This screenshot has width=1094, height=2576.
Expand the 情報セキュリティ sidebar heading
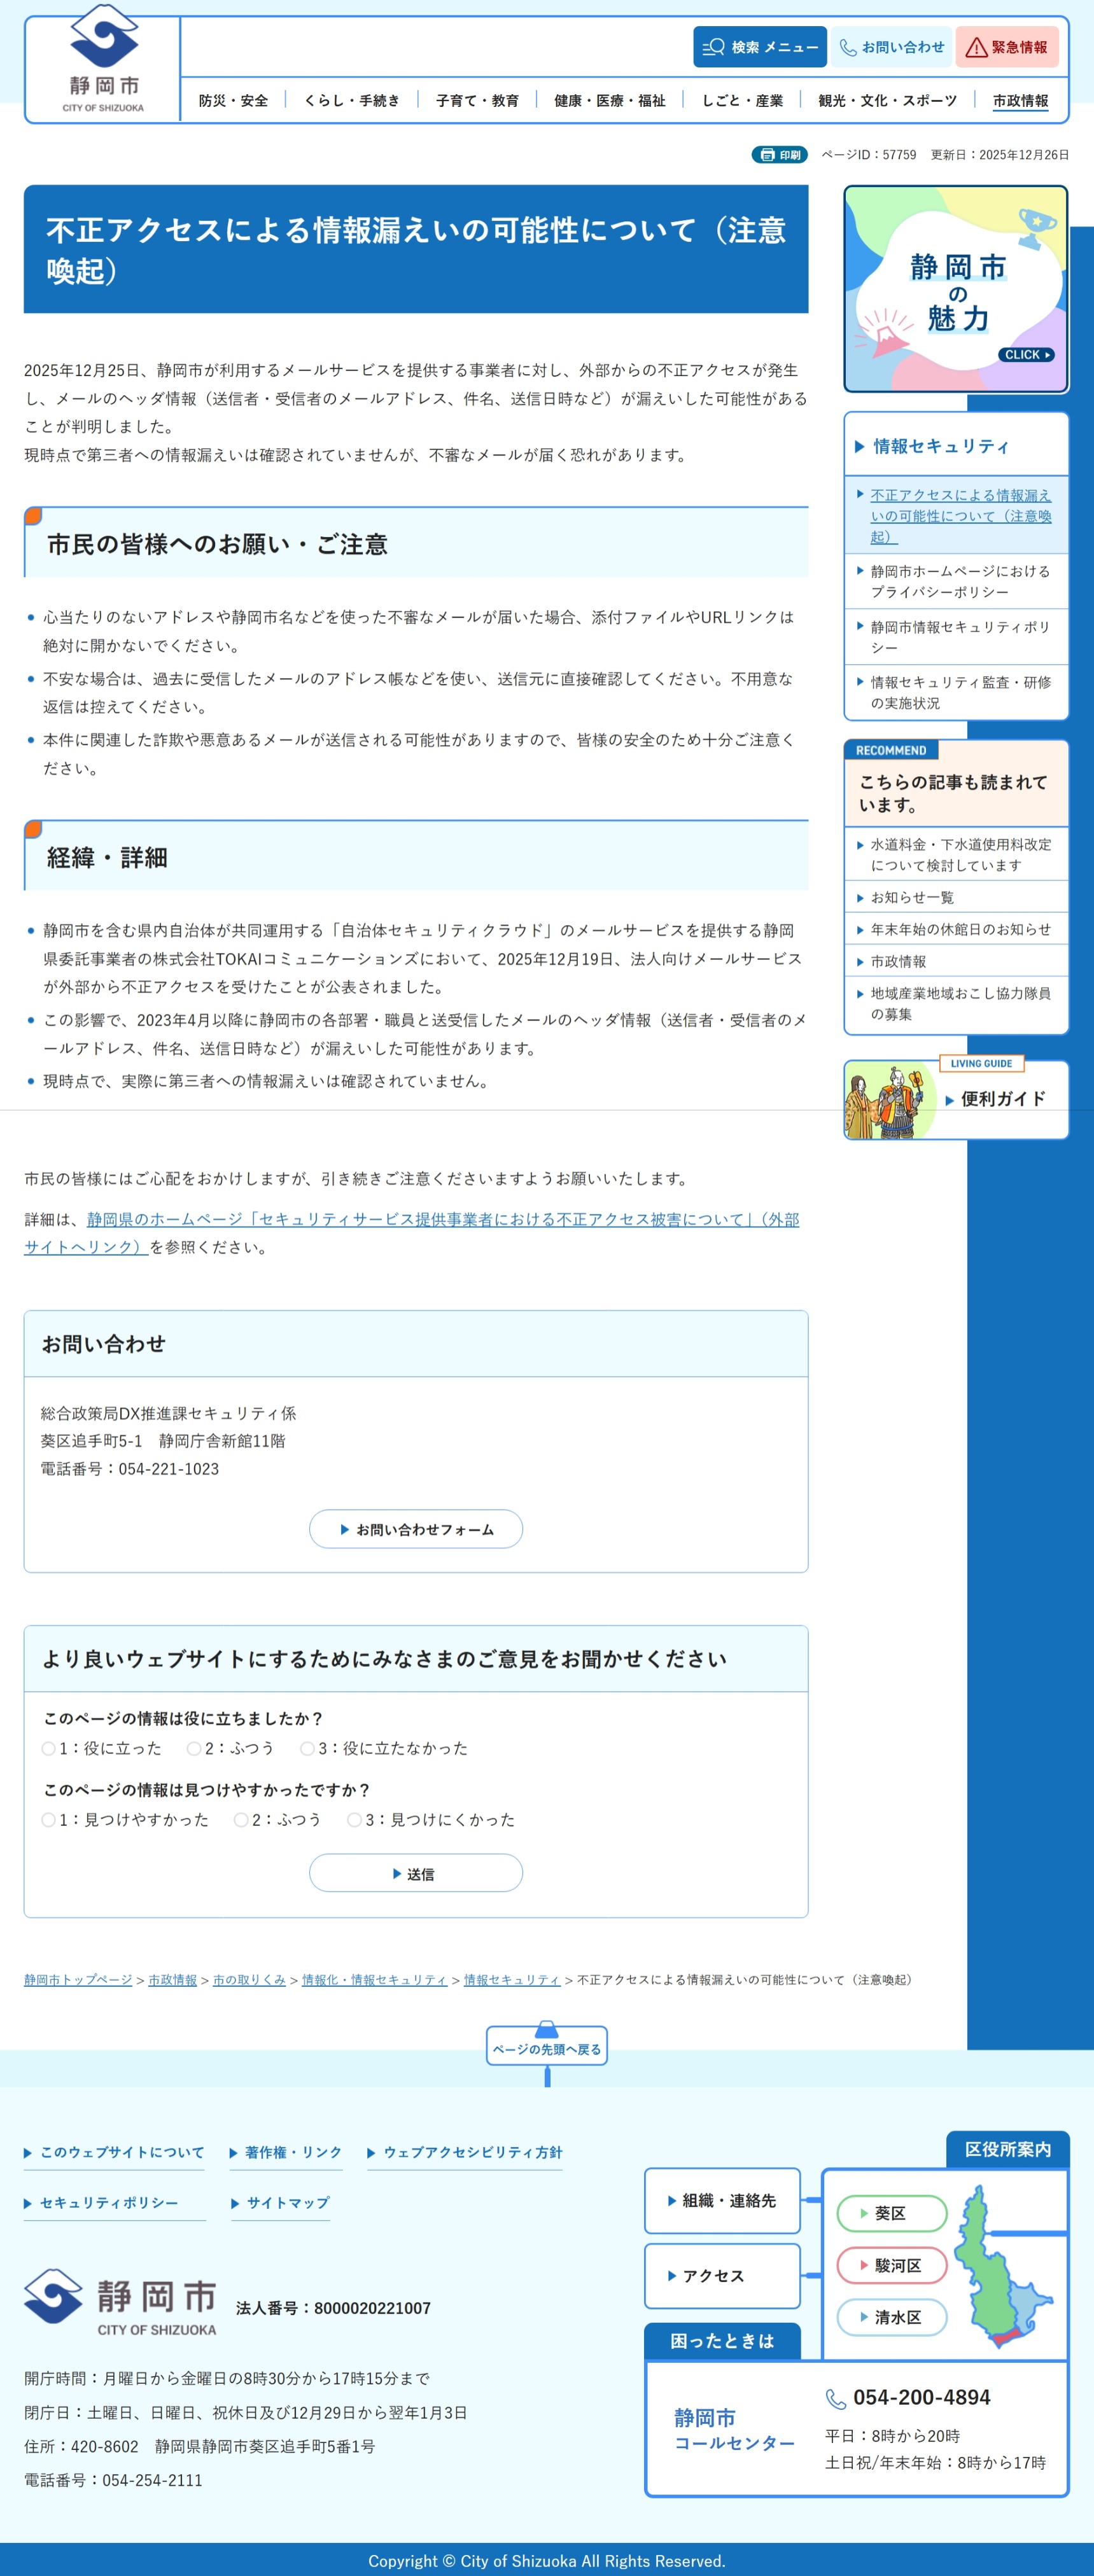tap(940, 446)
